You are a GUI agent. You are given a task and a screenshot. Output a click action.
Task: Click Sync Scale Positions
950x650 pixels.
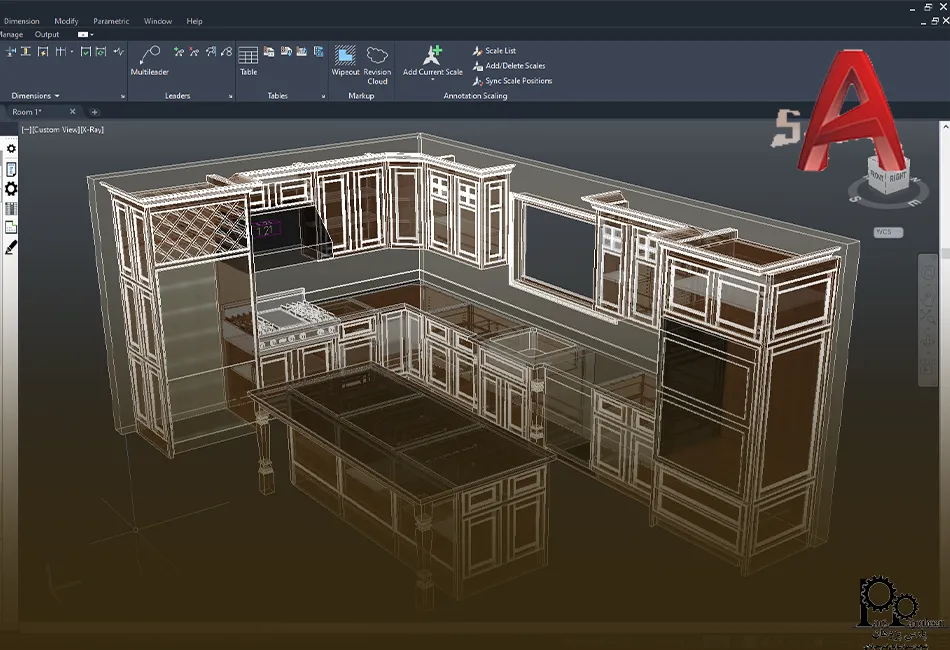[517, 81]
